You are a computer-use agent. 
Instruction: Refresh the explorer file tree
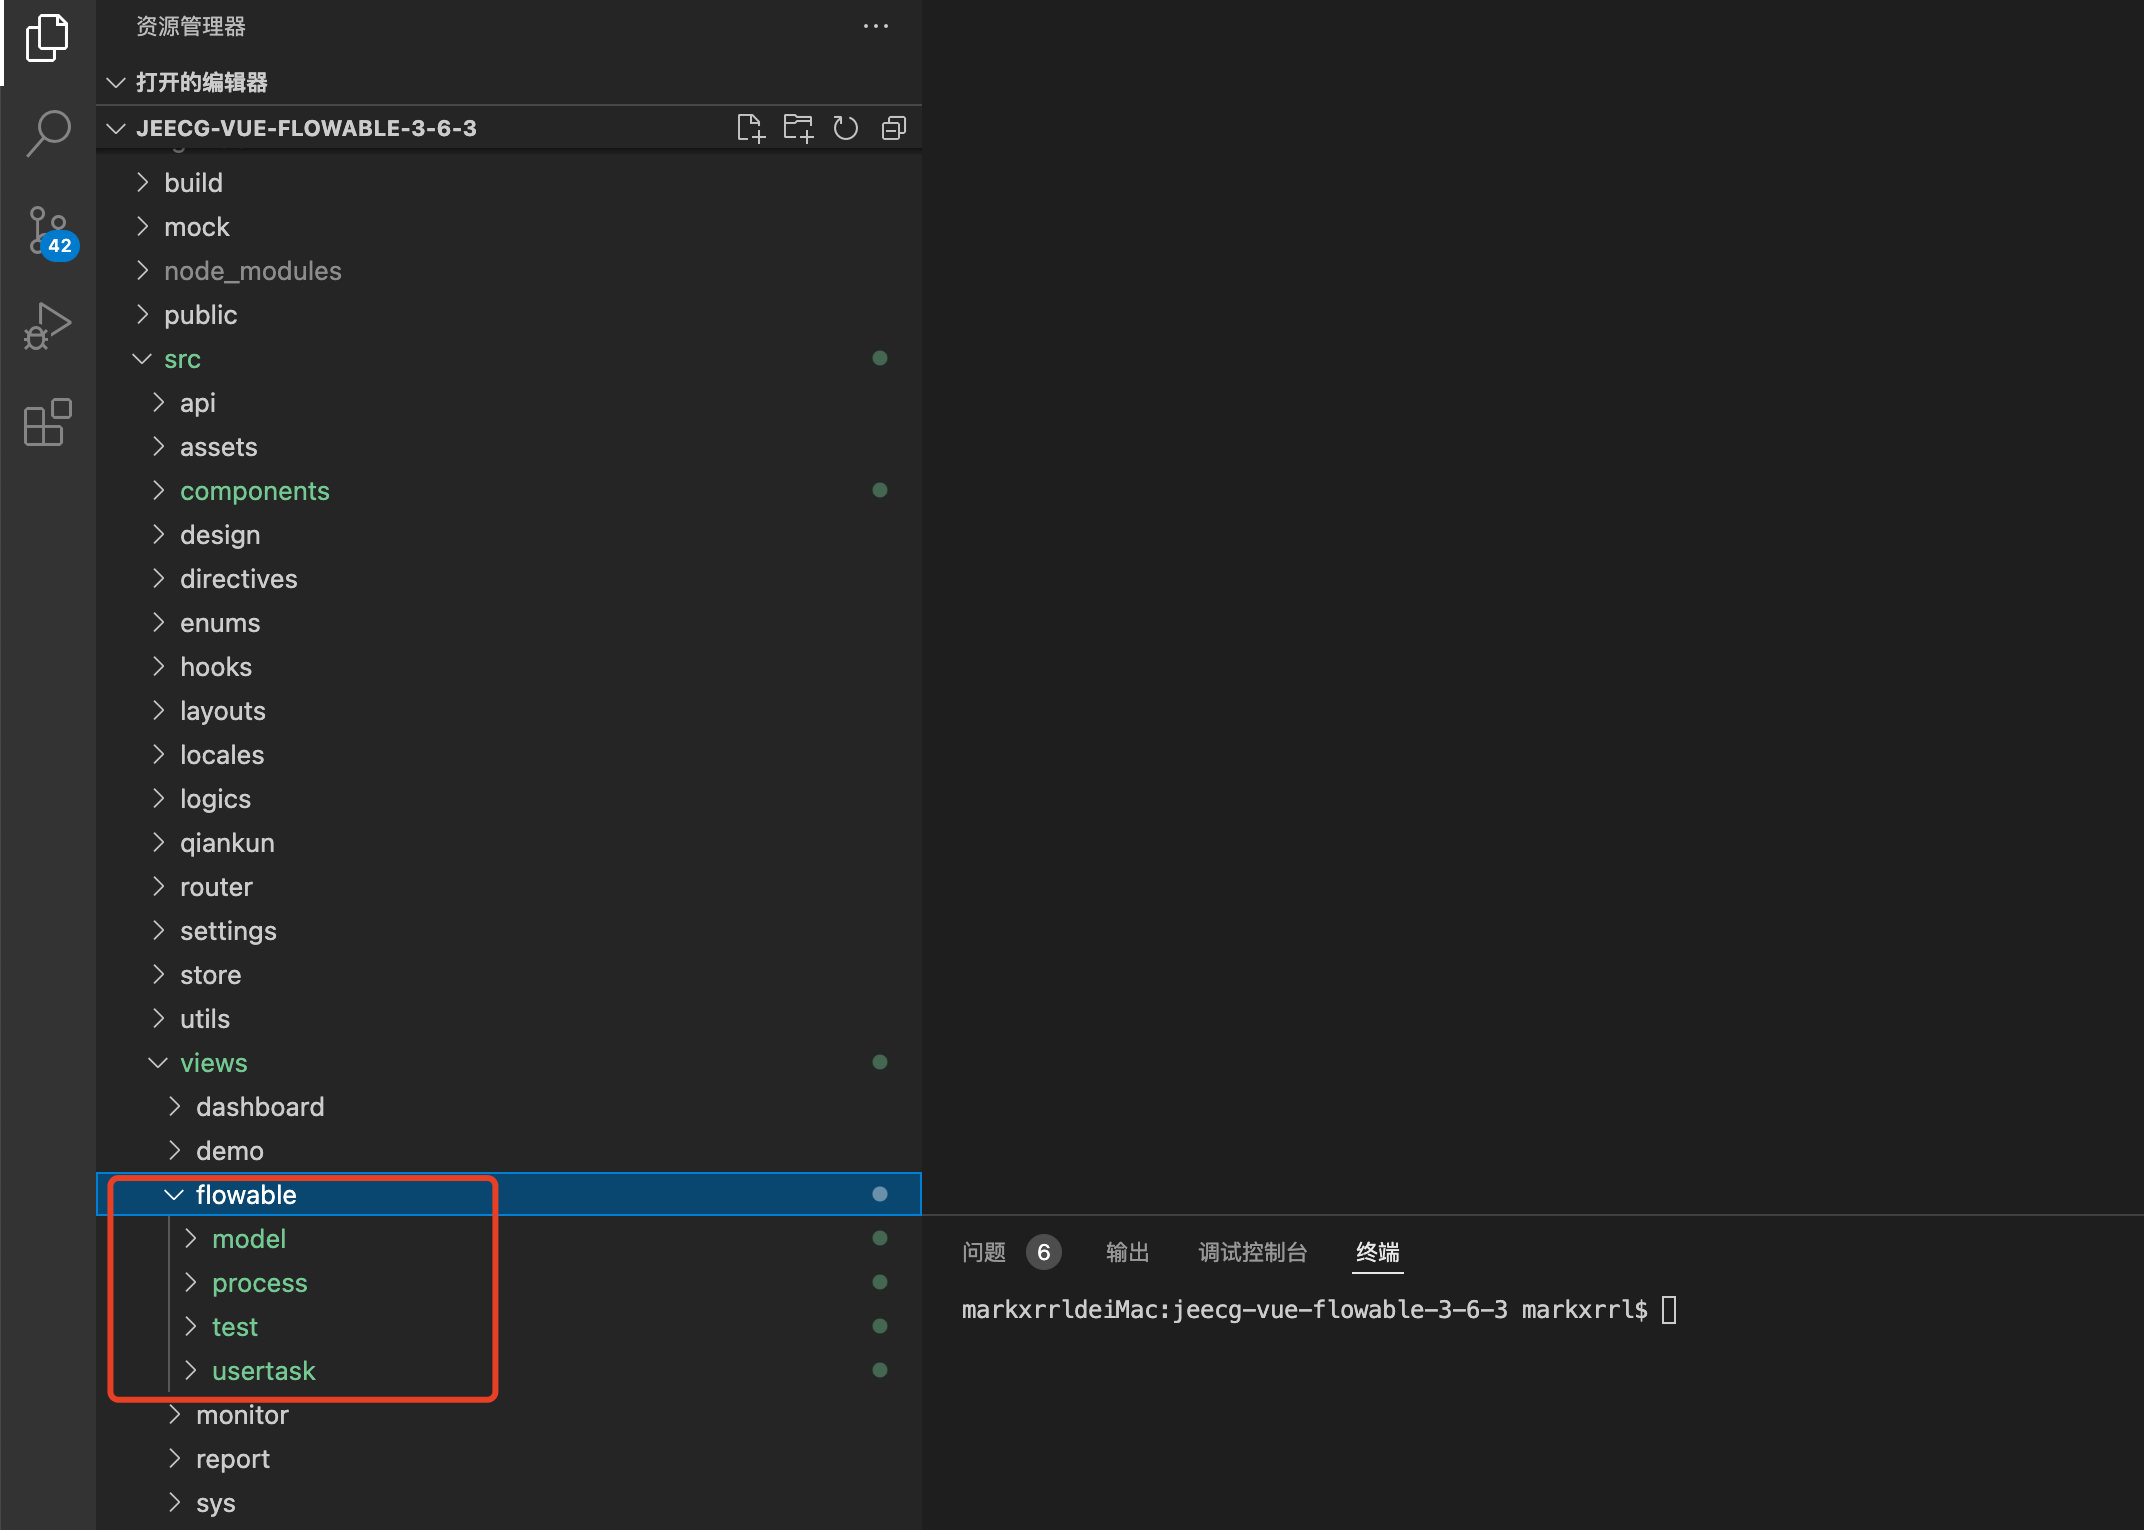point(846,128)
